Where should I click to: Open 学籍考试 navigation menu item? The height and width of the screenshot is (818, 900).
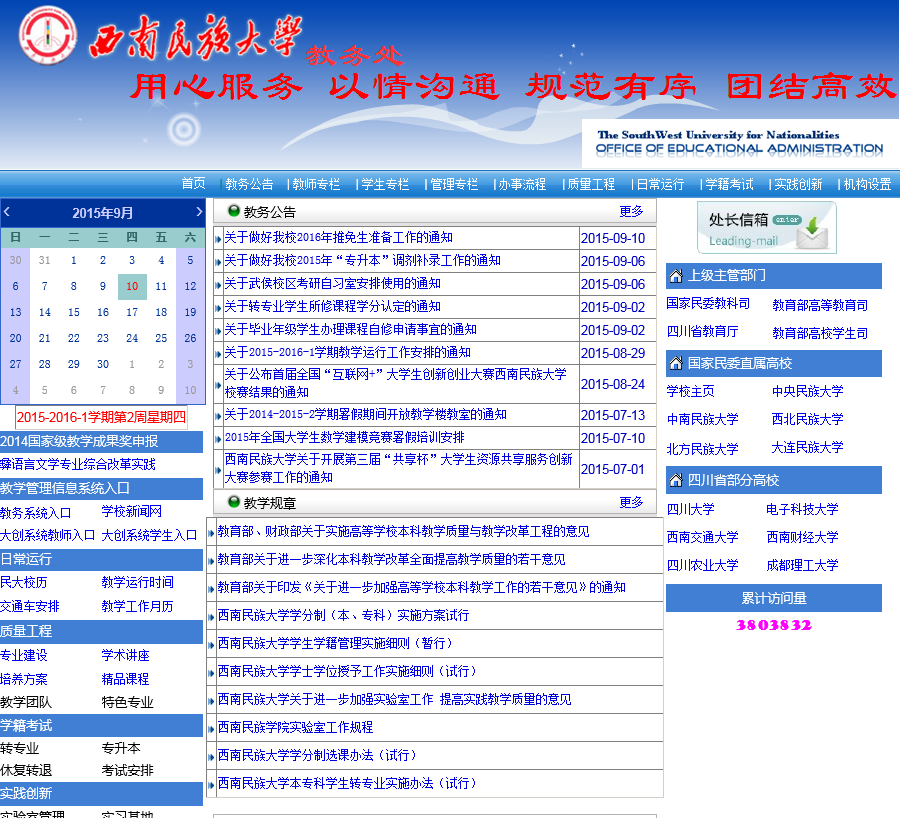pyautogui.click(x=729, y=184)
